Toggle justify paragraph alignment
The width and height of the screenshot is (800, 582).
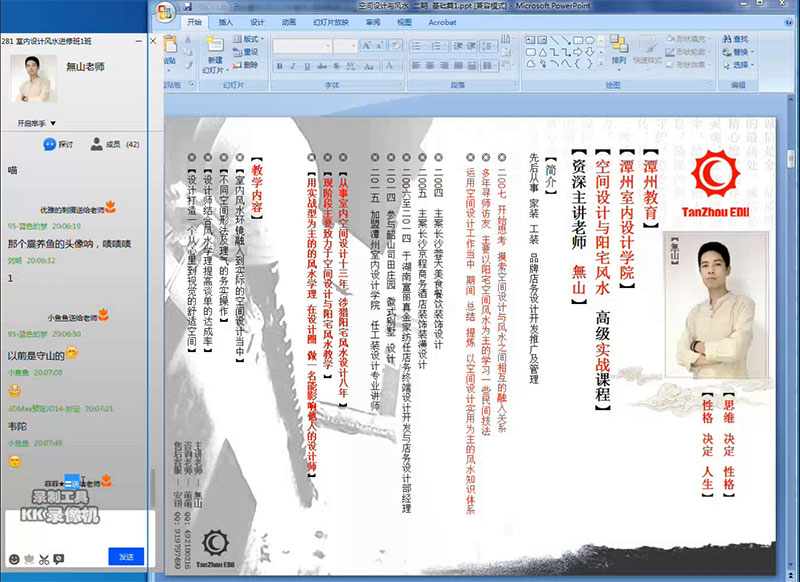point(458,65)
